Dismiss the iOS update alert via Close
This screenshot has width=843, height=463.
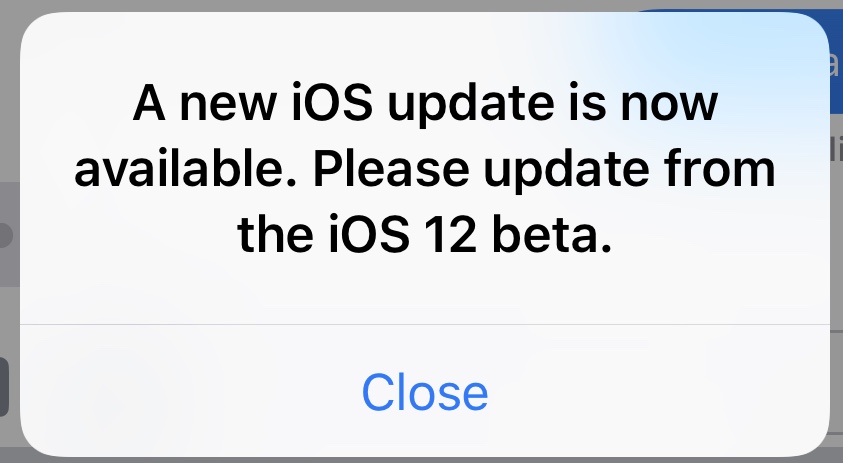point(425,392)
